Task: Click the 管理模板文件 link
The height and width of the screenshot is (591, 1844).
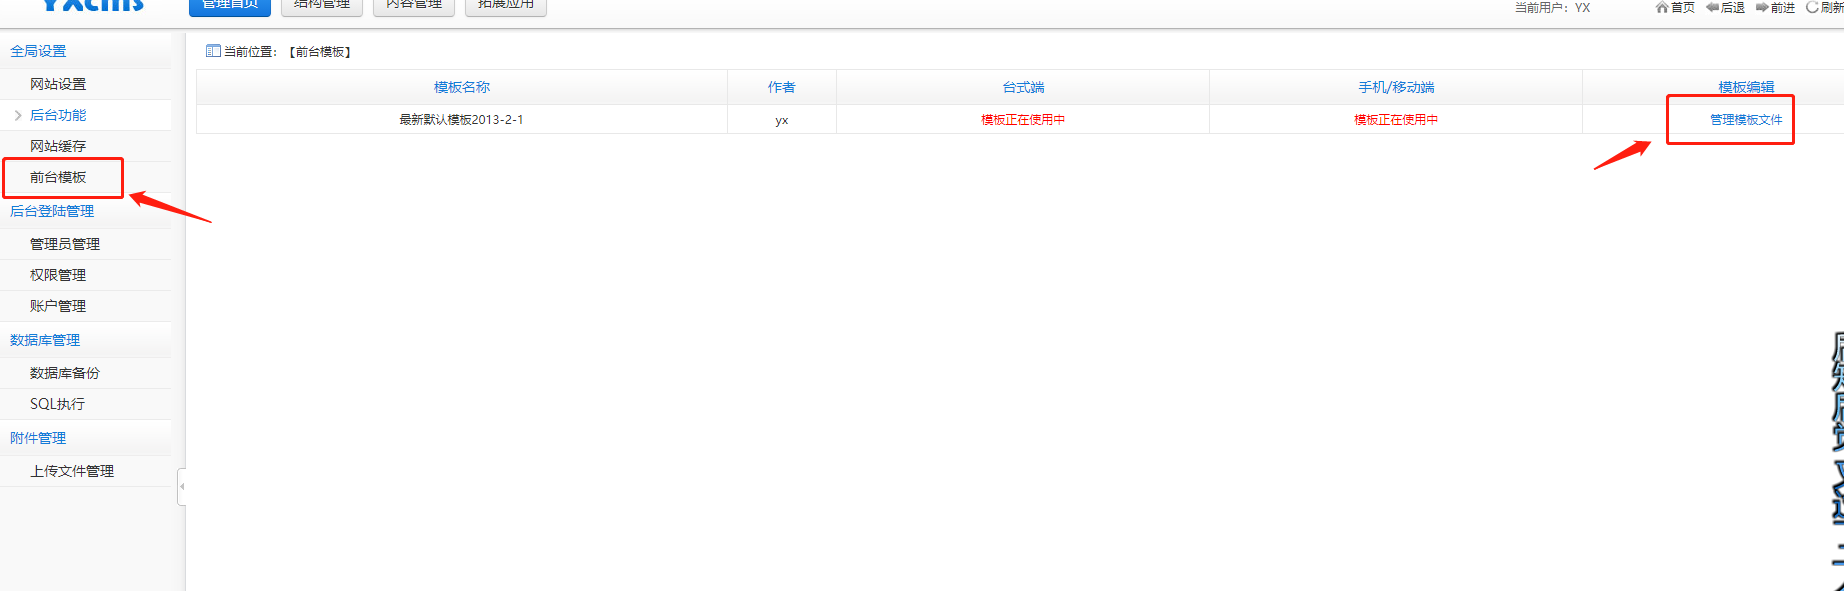Action: (1746, 120)
